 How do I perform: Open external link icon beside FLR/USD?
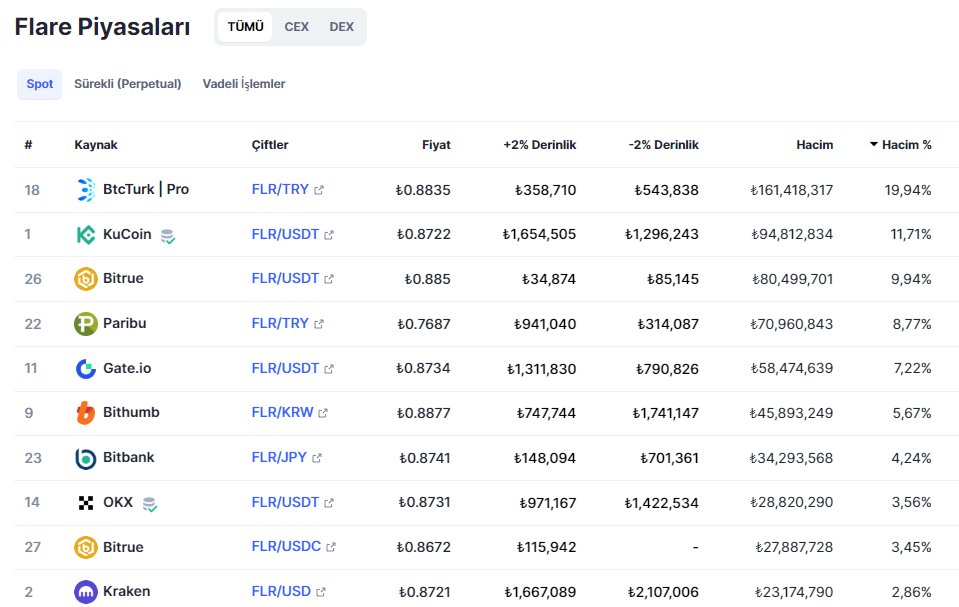pos(321,592)
